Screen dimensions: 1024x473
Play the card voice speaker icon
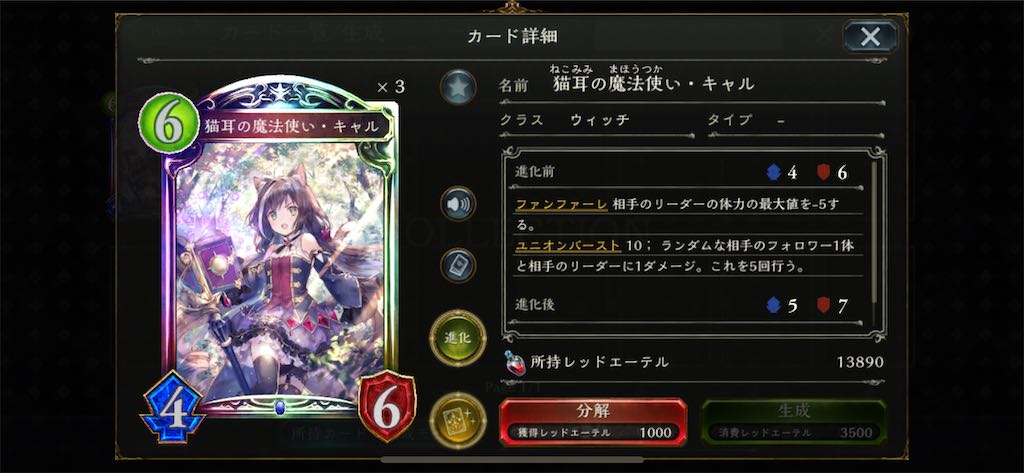458,204
